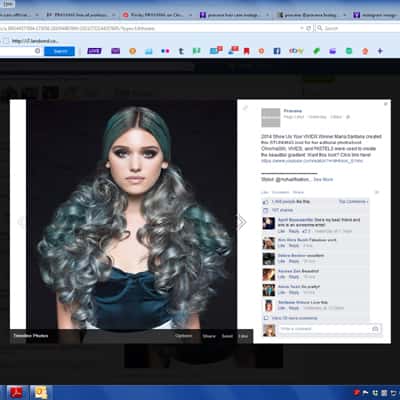The image size is (400, 400).
Task: Click the light blue picture icon in the toolbar
Action: pyautogui.click(x=149, y=51)
